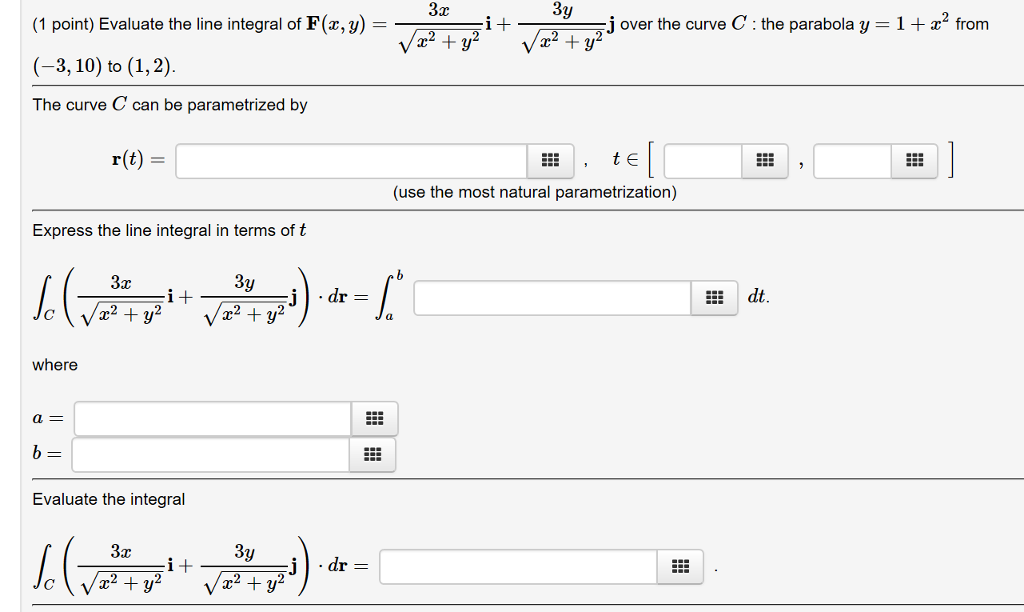
Task: Click the r(t) parametrization answer box
Action: click(350, 160)
